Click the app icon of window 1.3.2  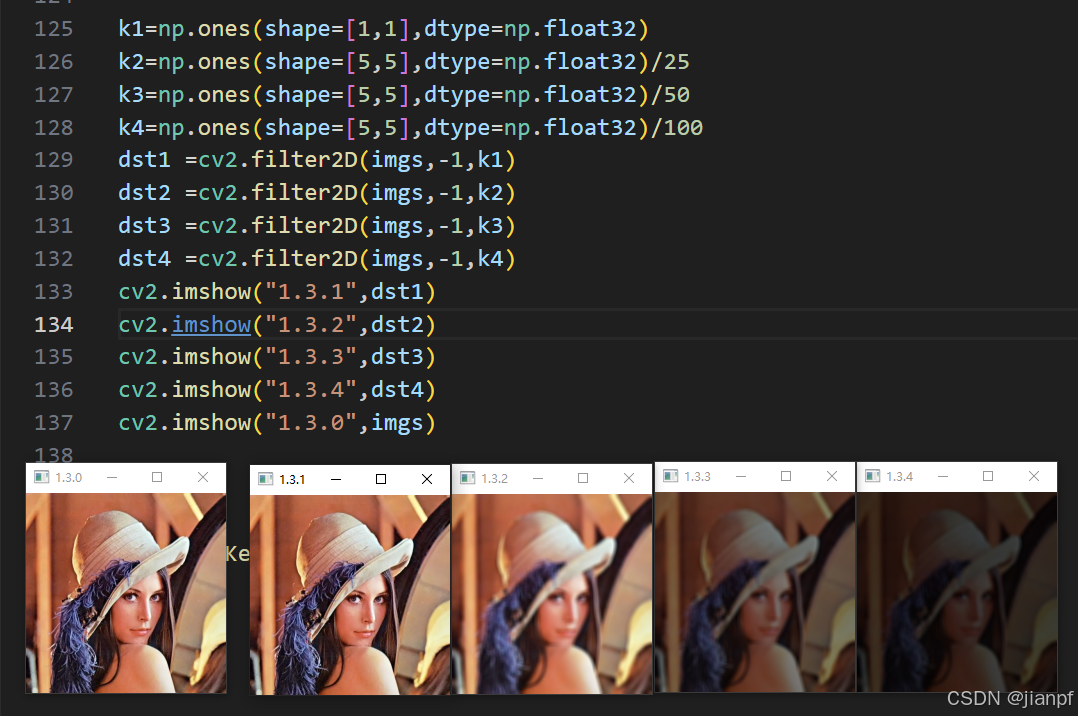click(x=468, y=478)
